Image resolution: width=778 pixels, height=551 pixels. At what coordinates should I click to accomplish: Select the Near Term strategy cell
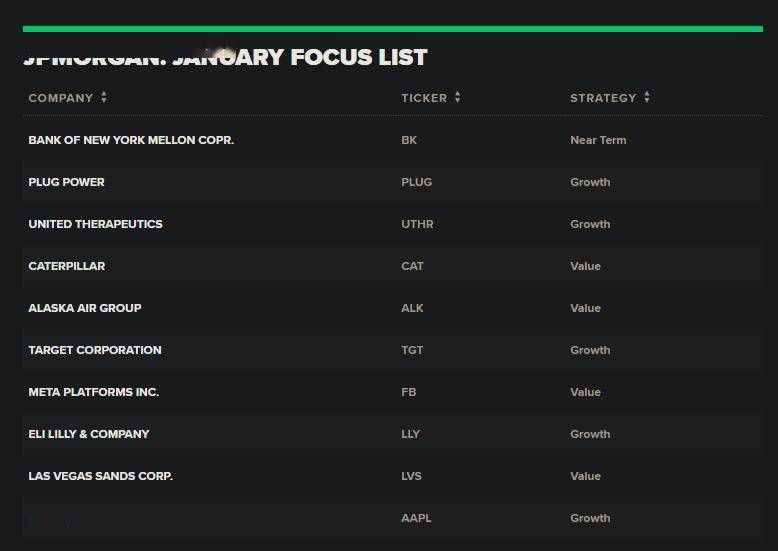(x=598, y=140)
